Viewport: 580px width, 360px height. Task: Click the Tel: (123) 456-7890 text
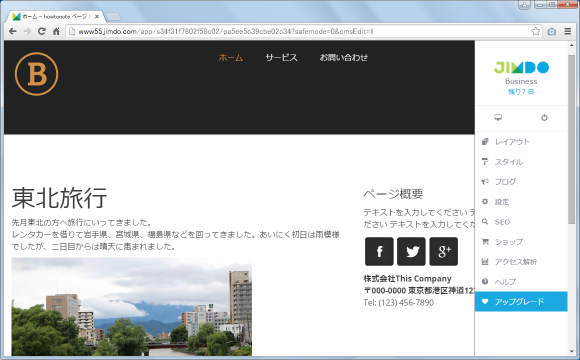click(x=398, y=303)
